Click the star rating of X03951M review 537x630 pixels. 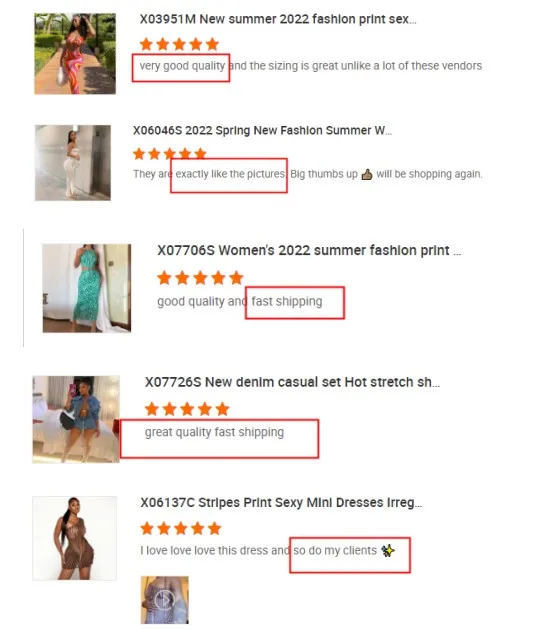(179, 44)
